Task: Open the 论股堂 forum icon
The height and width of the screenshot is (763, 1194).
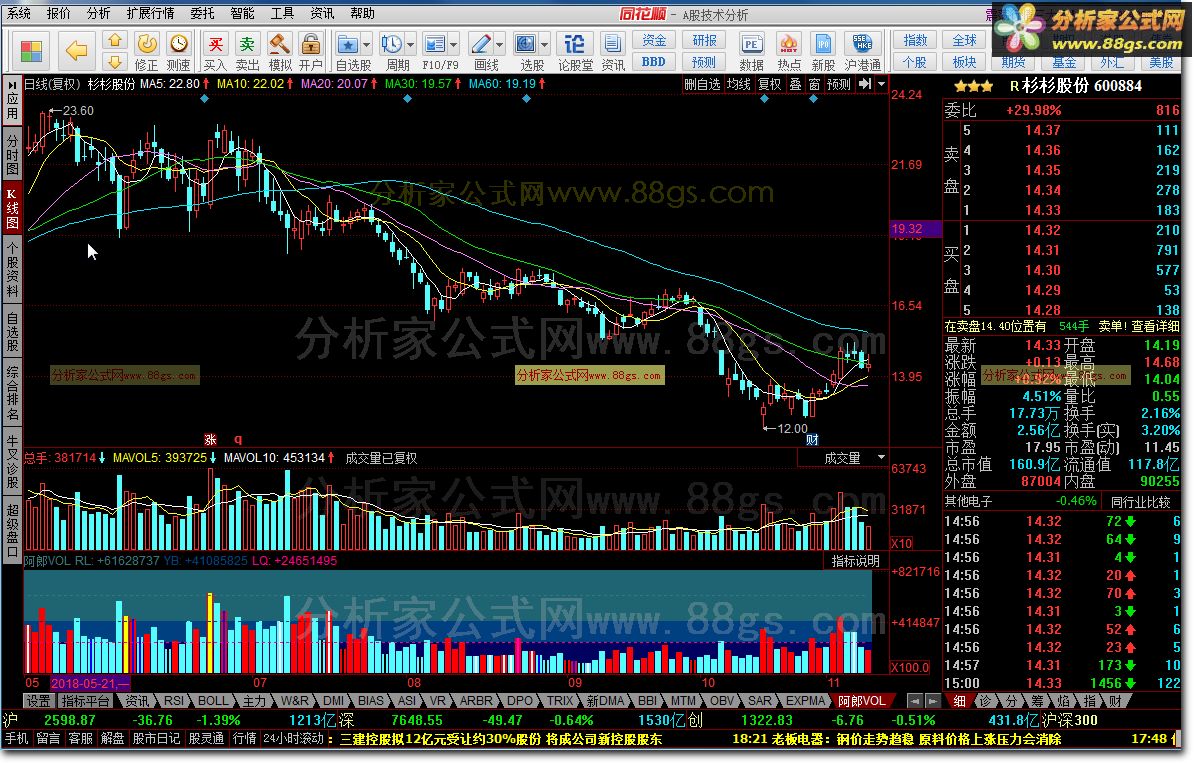Action: tap(575, 44)
